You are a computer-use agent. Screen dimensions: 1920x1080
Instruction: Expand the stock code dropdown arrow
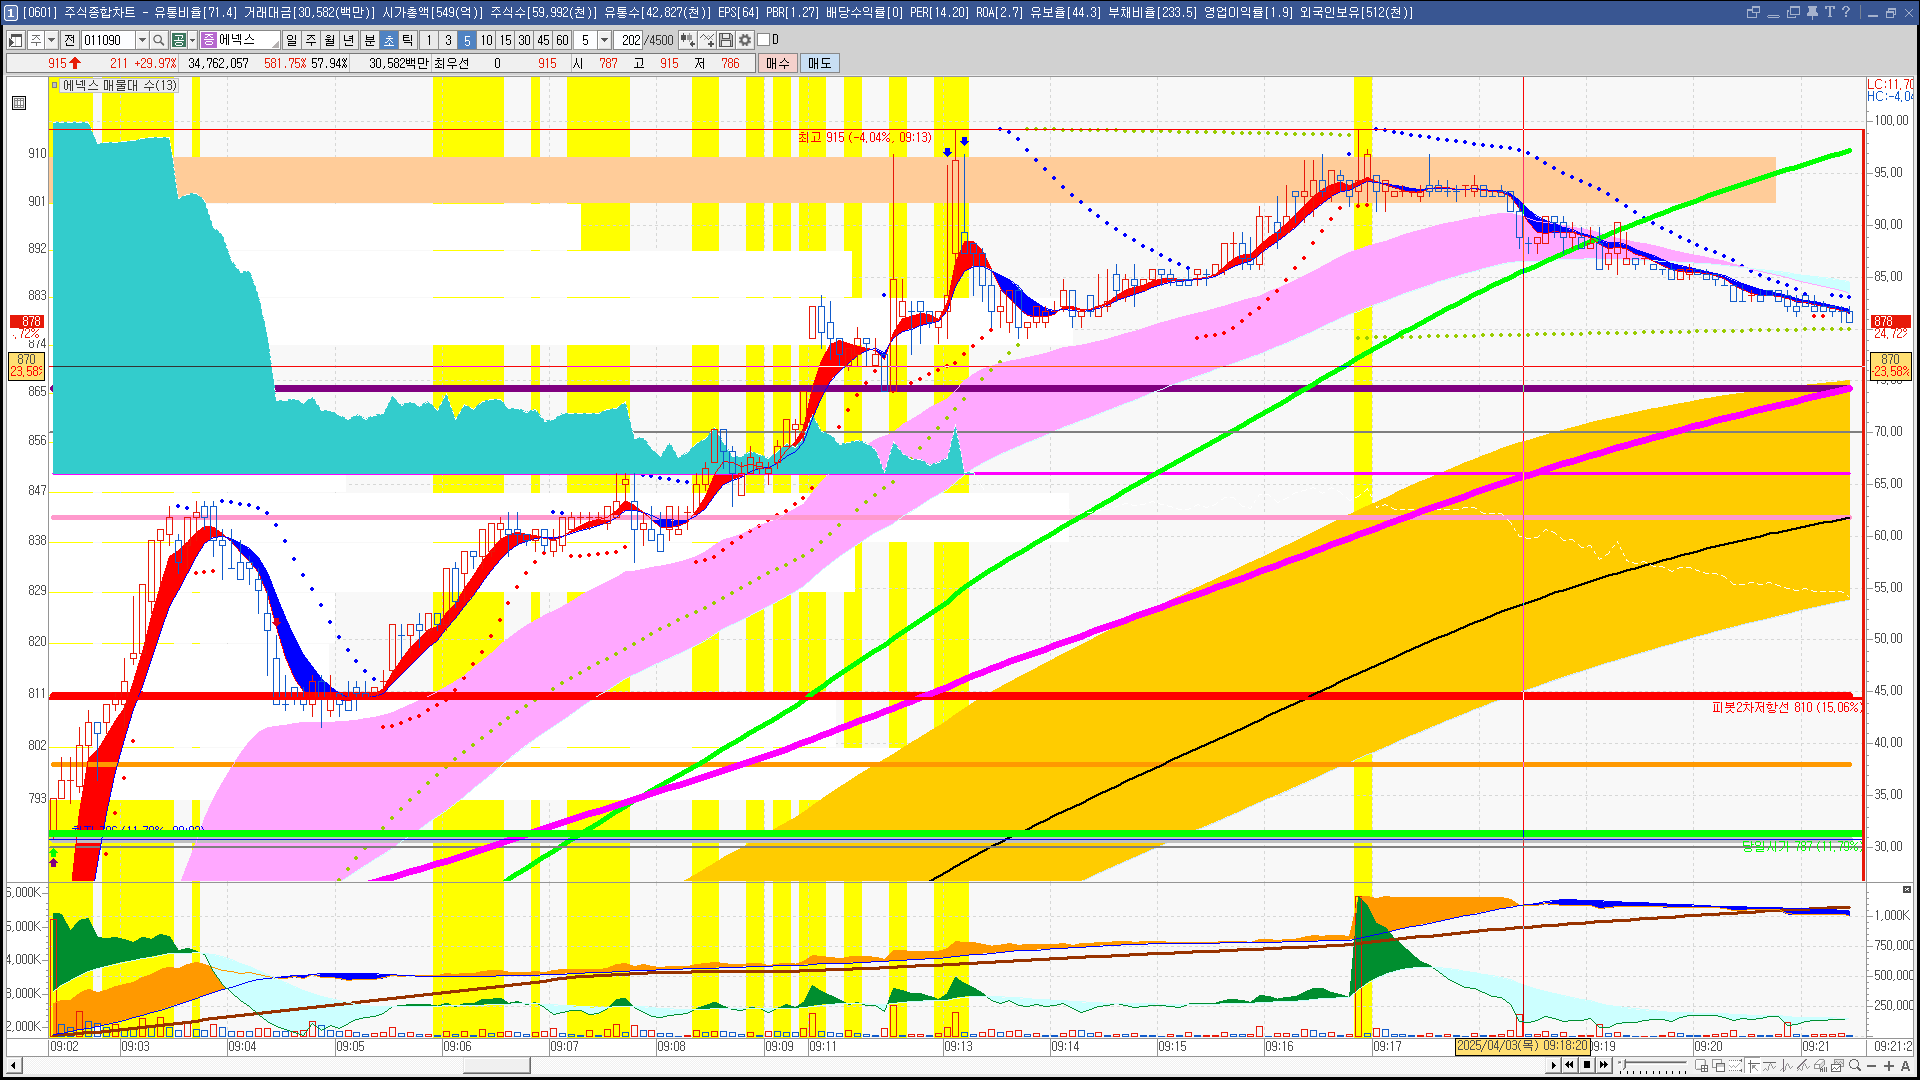click(x=142, y=40)
